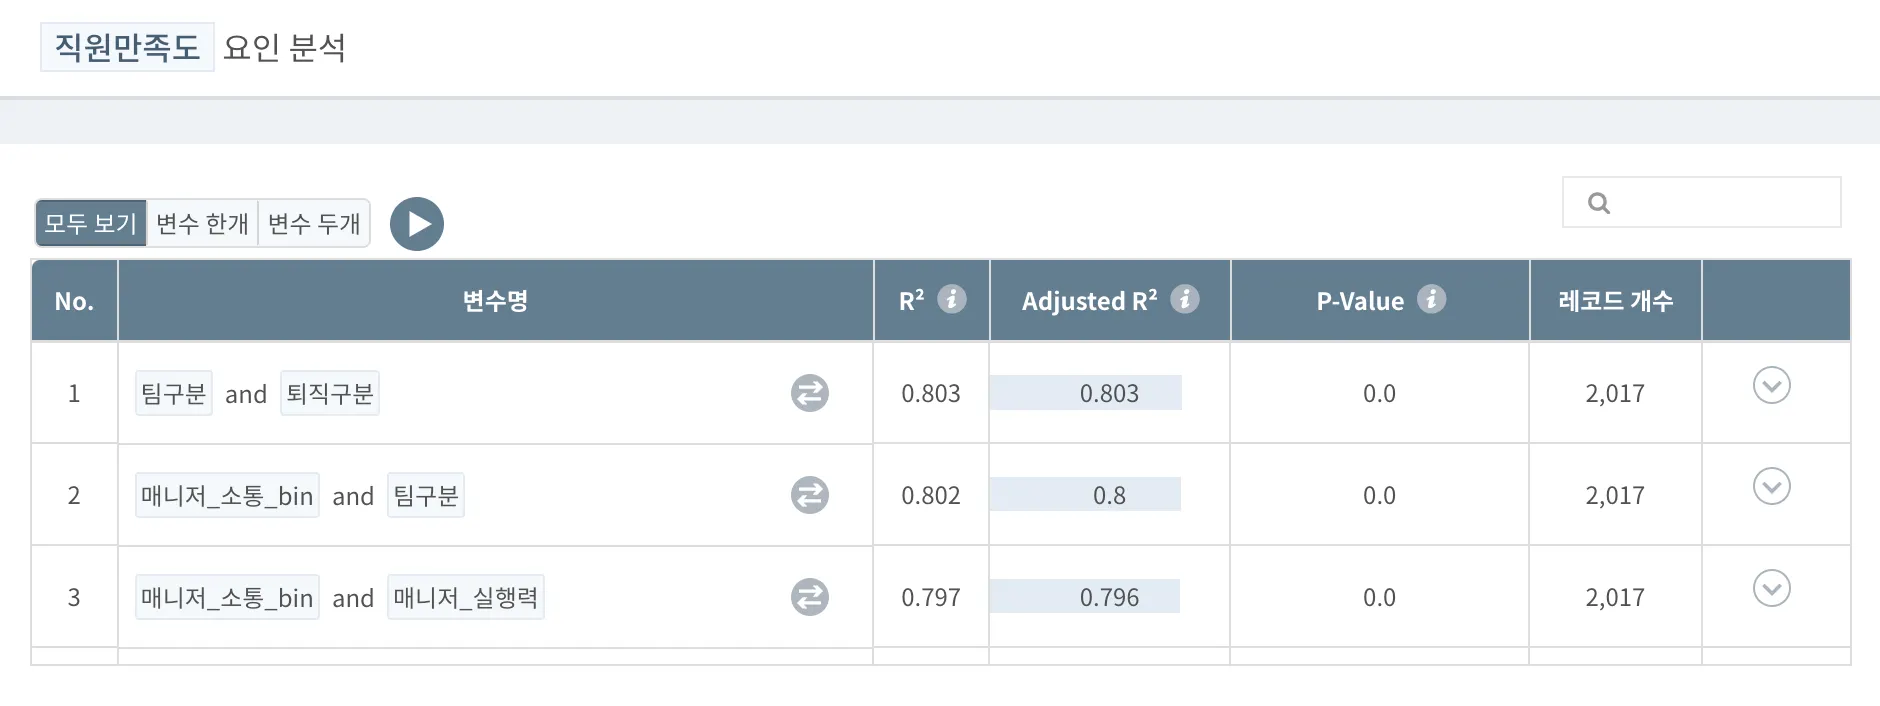Screen dimensions: 1880x706
Task: Click the play button to run analysis
Action: click(416, 224)
